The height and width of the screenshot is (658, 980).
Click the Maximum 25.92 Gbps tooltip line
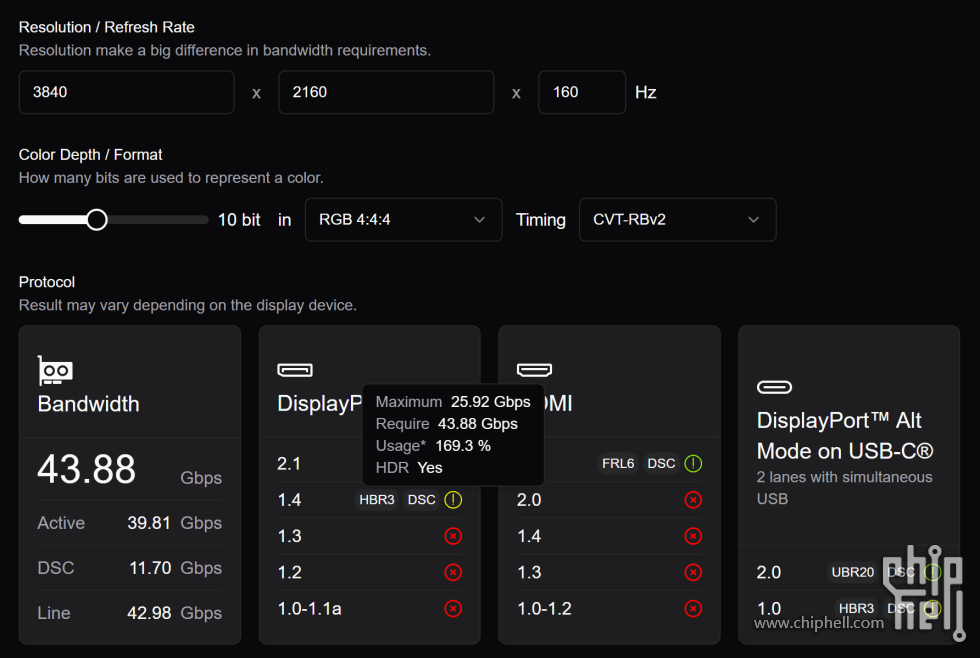pyautogui.click(x=452, y=402)
